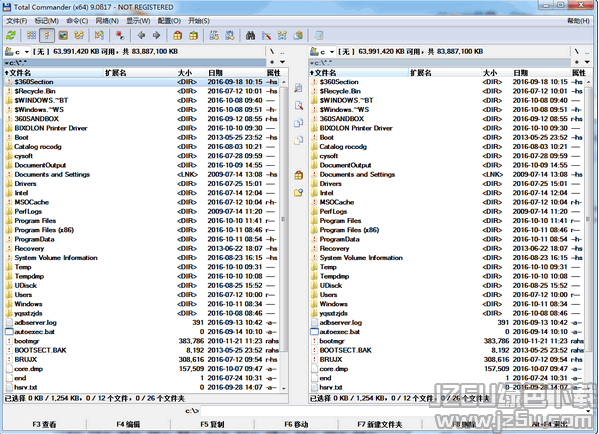Go to parent directory in left panel
Viewport: 599px width, 434px height.
tap(282, 52)
